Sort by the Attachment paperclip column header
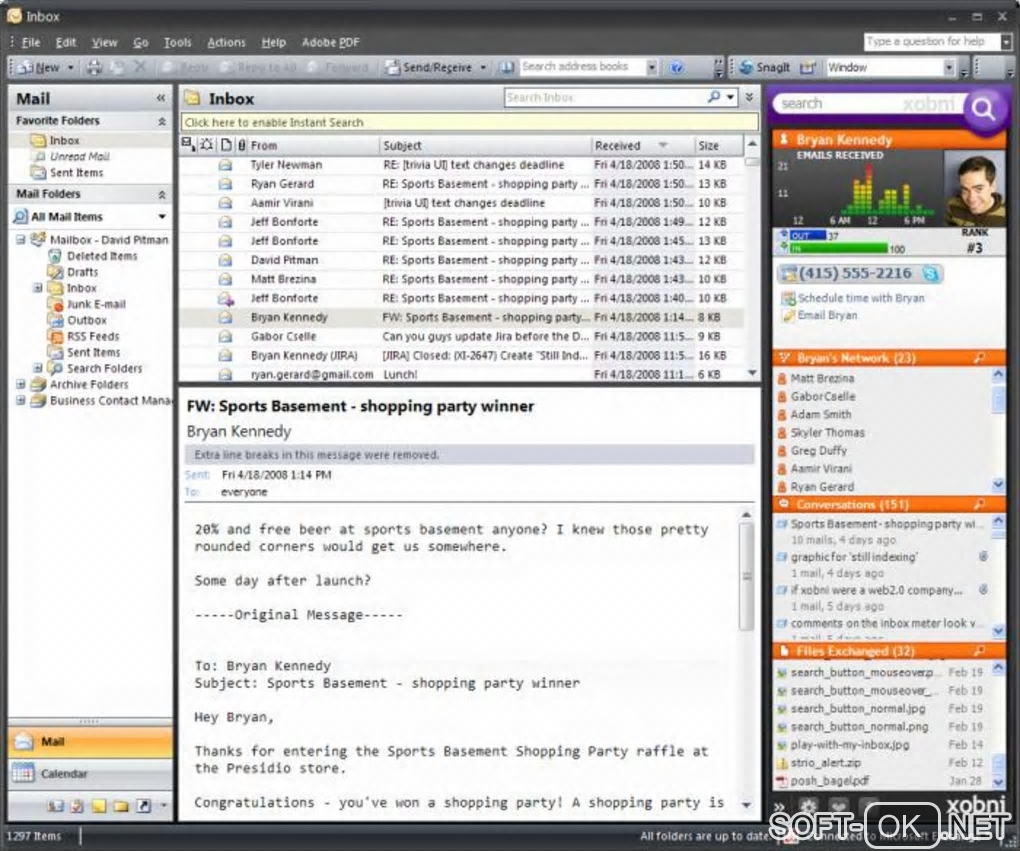 (242, 145)
